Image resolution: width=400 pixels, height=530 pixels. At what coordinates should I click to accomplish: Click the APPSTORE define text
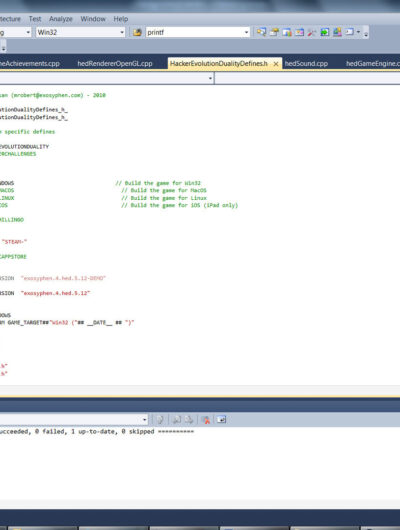point(13,257)
